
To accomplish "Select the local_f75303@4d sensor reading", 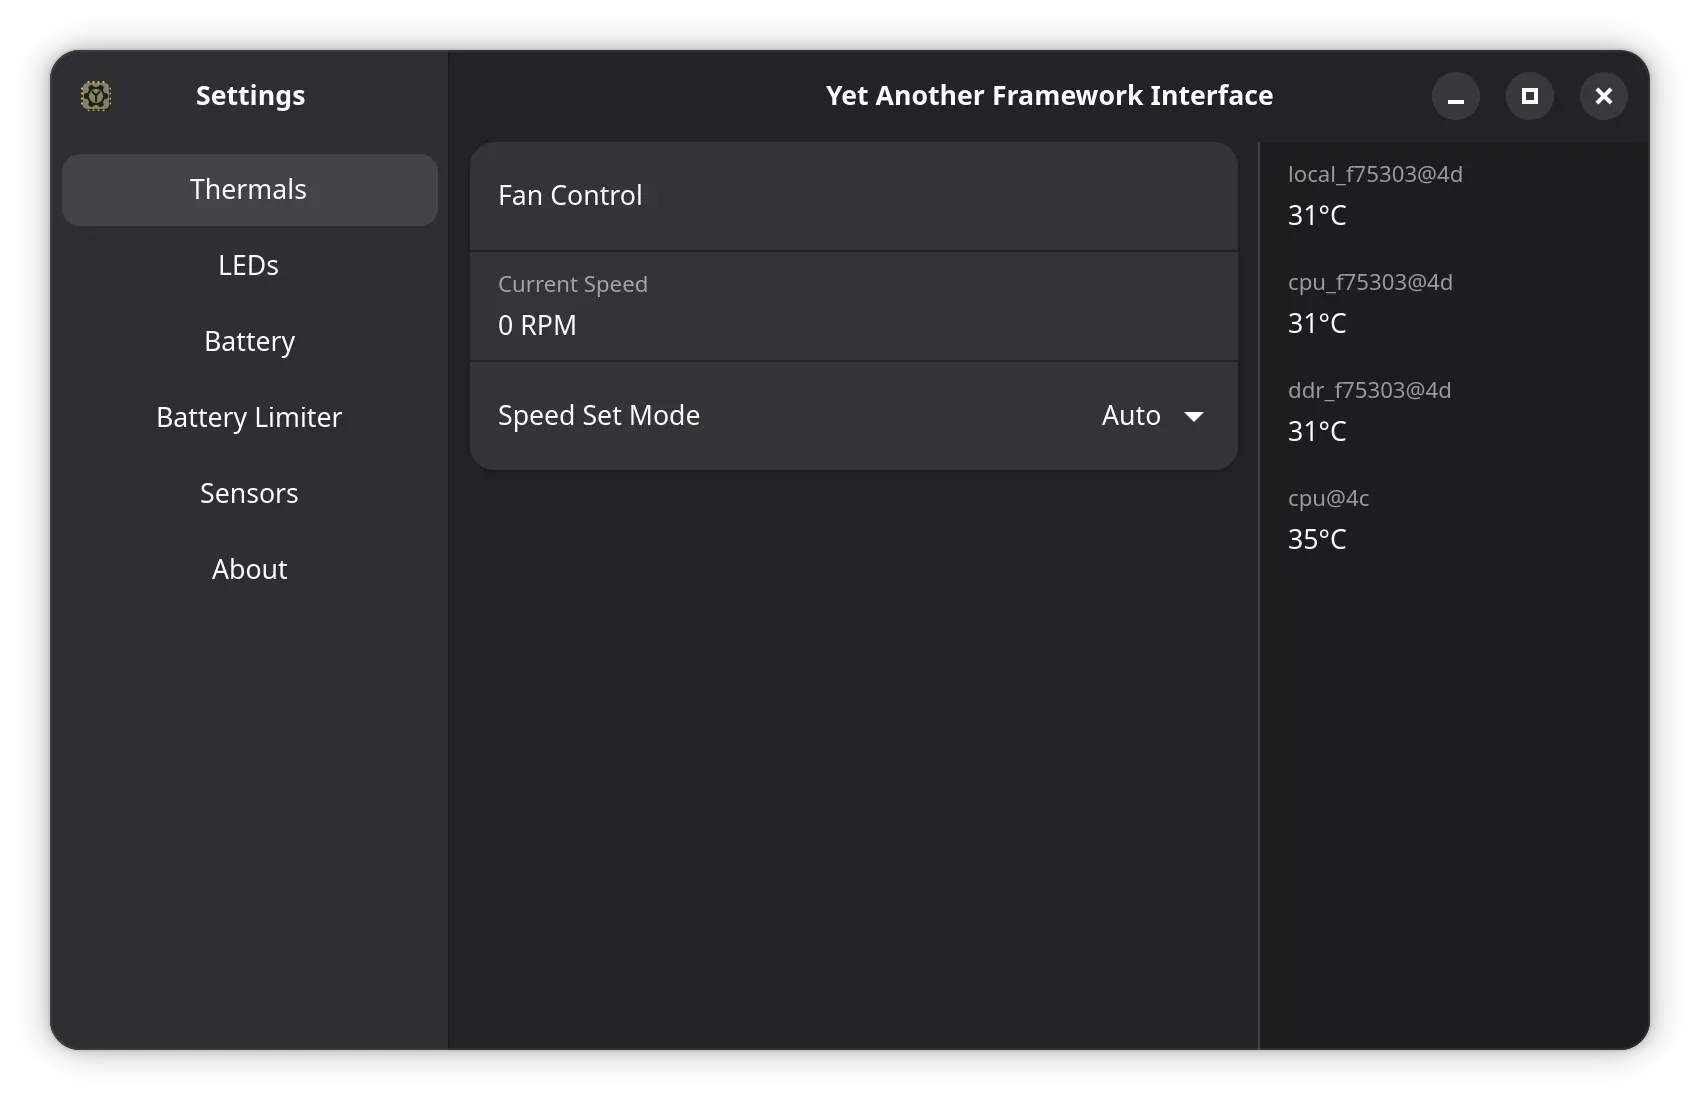I will click(x=1375, y=195).
